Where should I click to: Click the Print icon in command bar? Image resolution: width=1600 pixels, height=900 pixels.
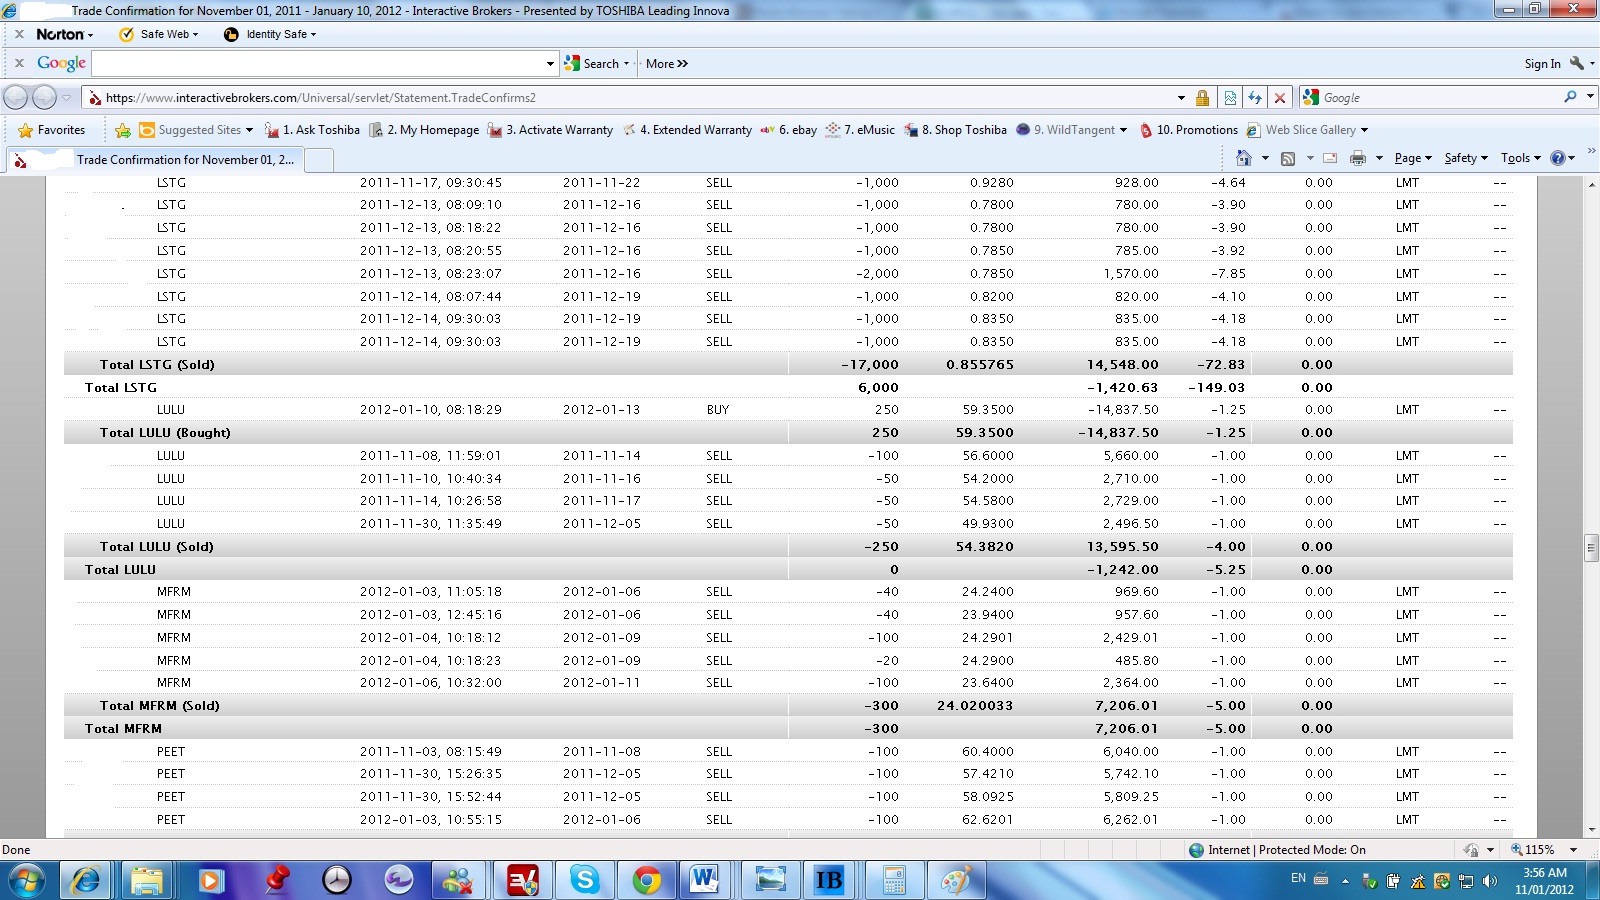click(1357, 158)
